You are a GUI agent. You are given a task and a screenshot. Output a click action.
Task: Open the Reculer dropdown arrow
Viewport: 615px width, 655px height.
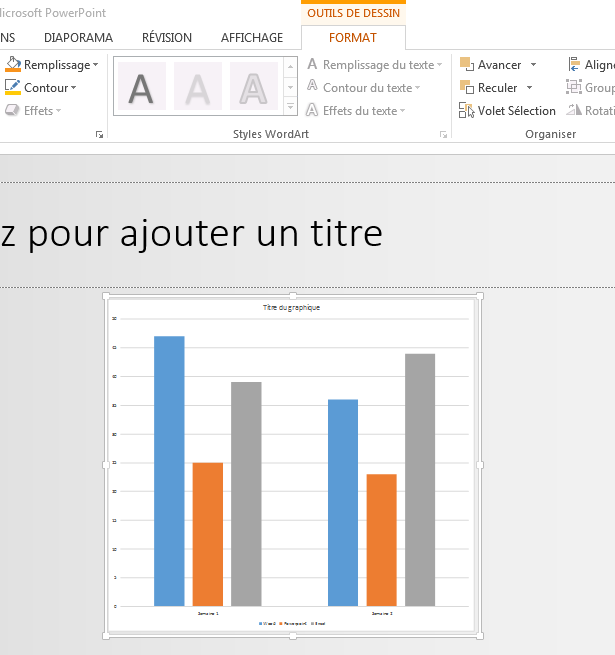pos(529,88)
